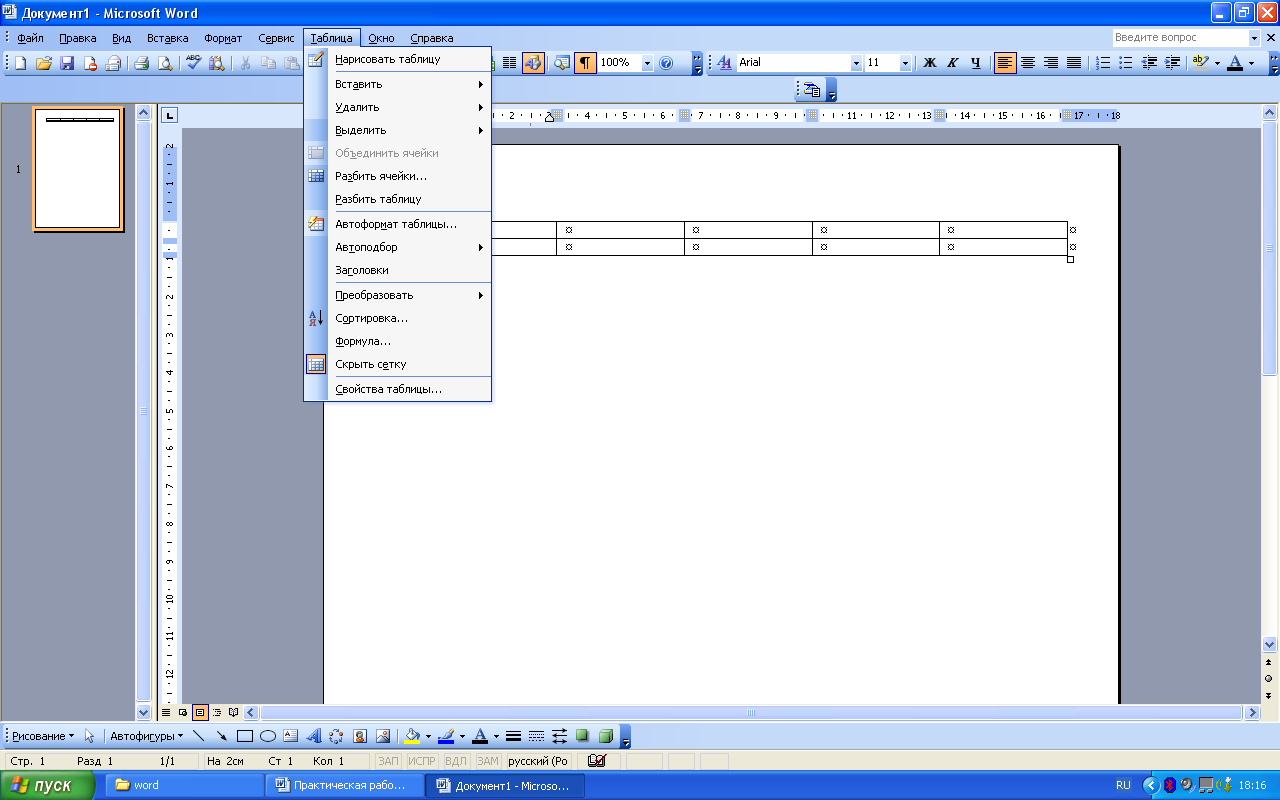Toggle the numbered list button
Image resolution: width=1280 pixels, height=800 pixels.
(x=1103, y=63)
